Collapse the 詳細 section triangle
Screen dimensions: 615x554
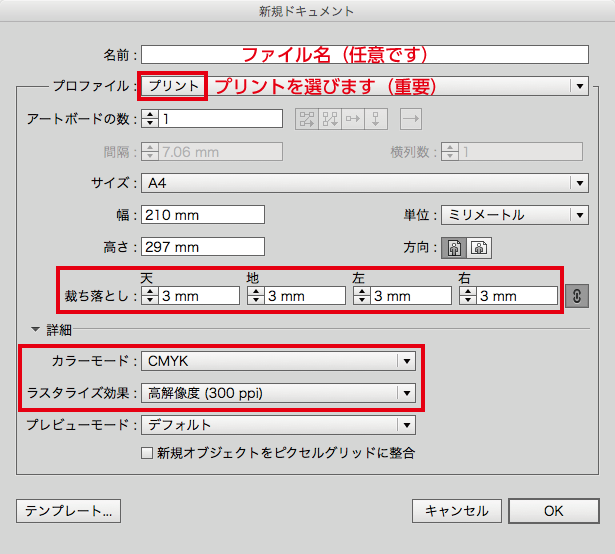point(35,329)
